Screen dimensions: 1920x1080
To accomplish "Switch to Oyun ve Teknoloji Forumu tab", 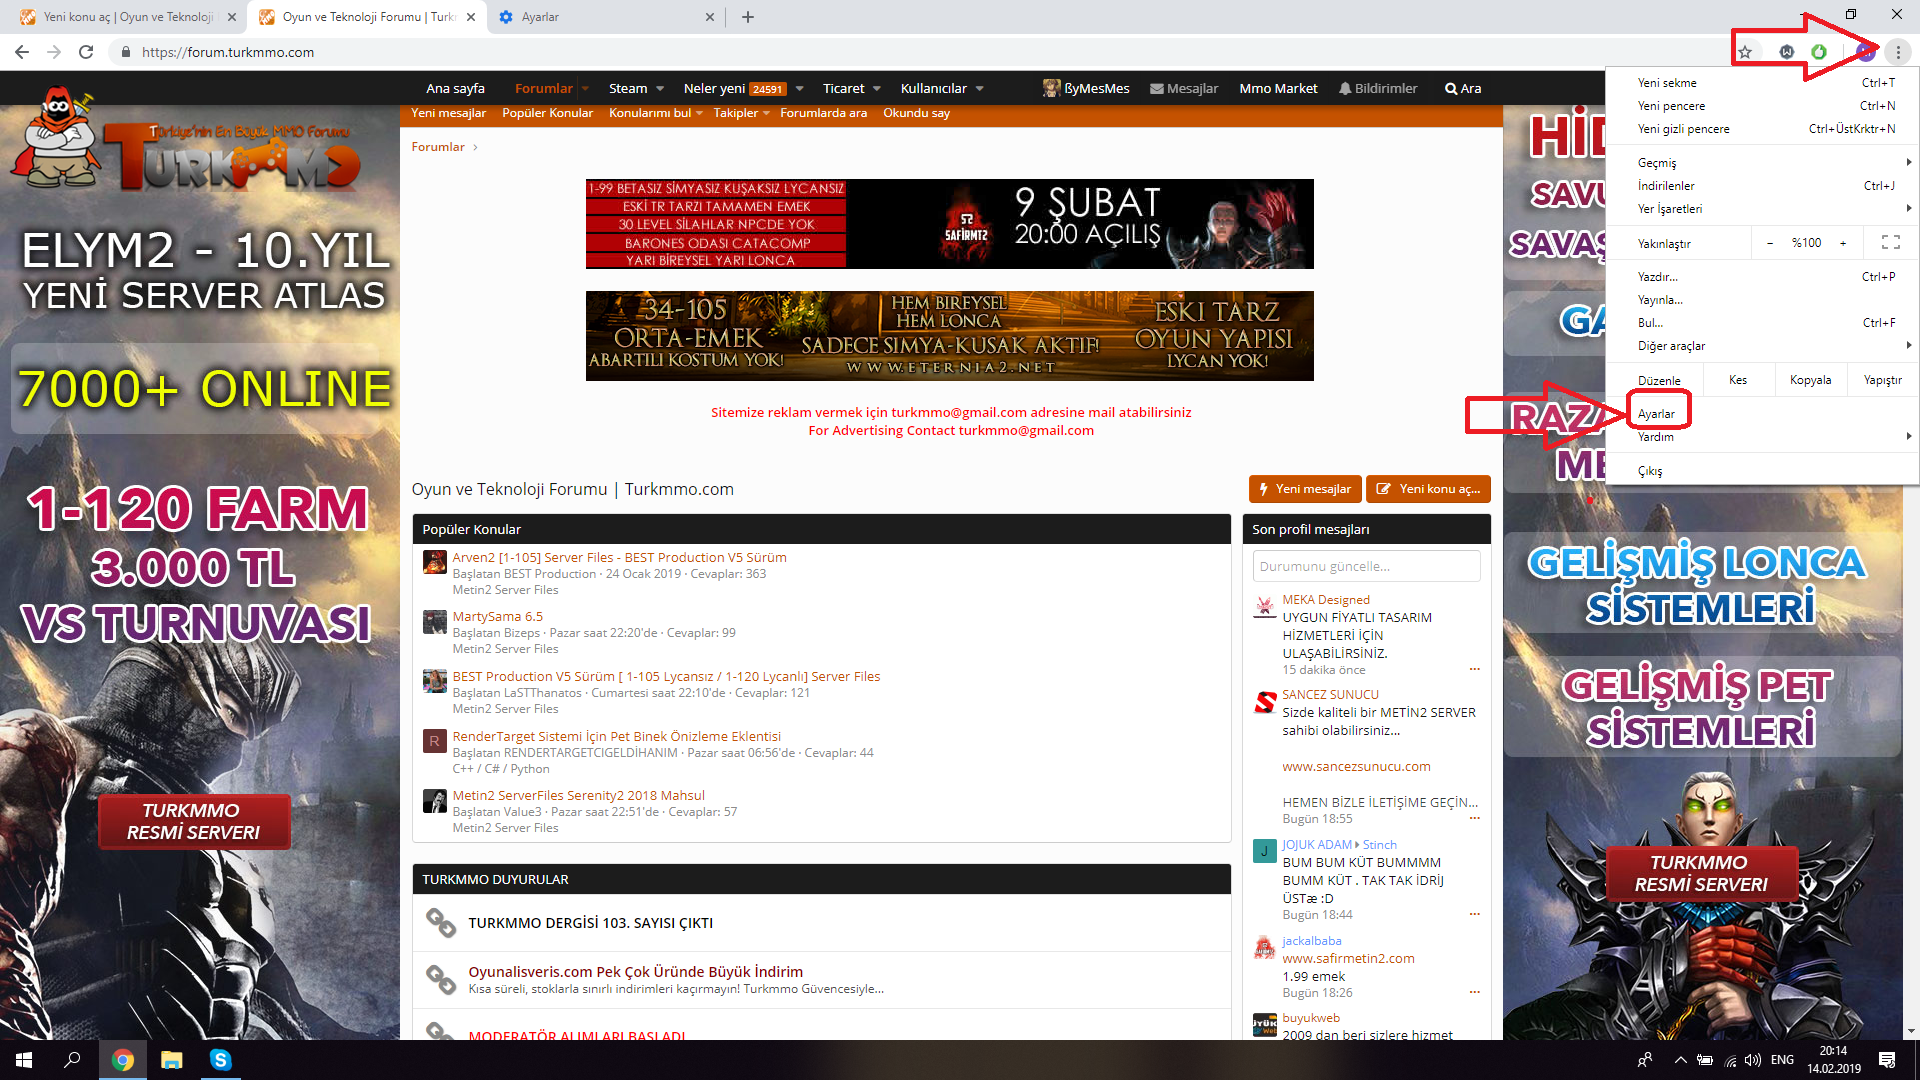I will click(x=367, y=17).
